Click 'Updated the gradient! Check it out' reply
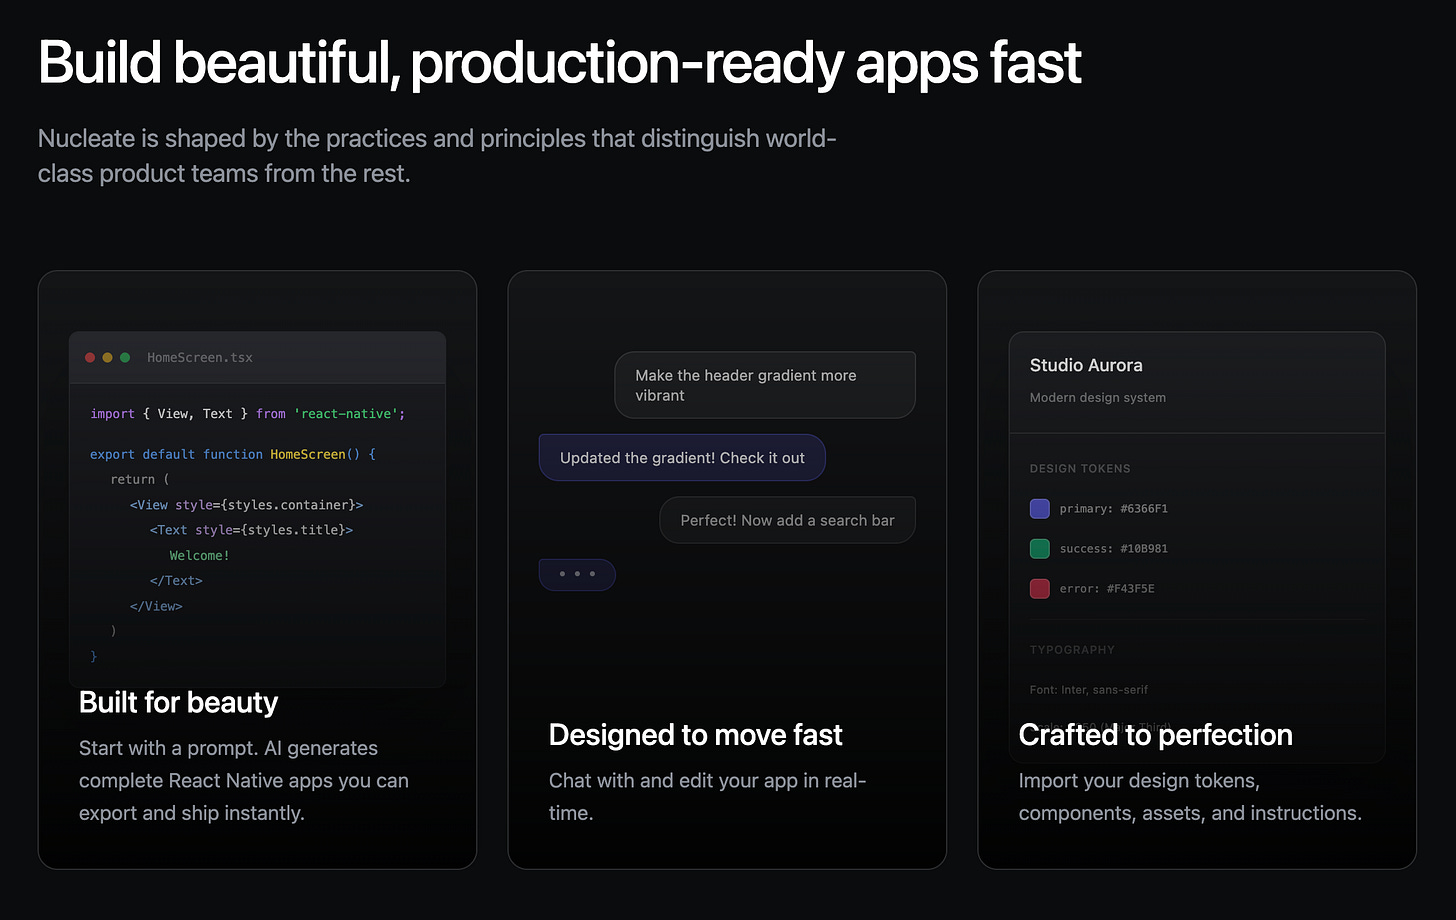The height and width of the screenshot is (920, 1456). click(682, 457)
